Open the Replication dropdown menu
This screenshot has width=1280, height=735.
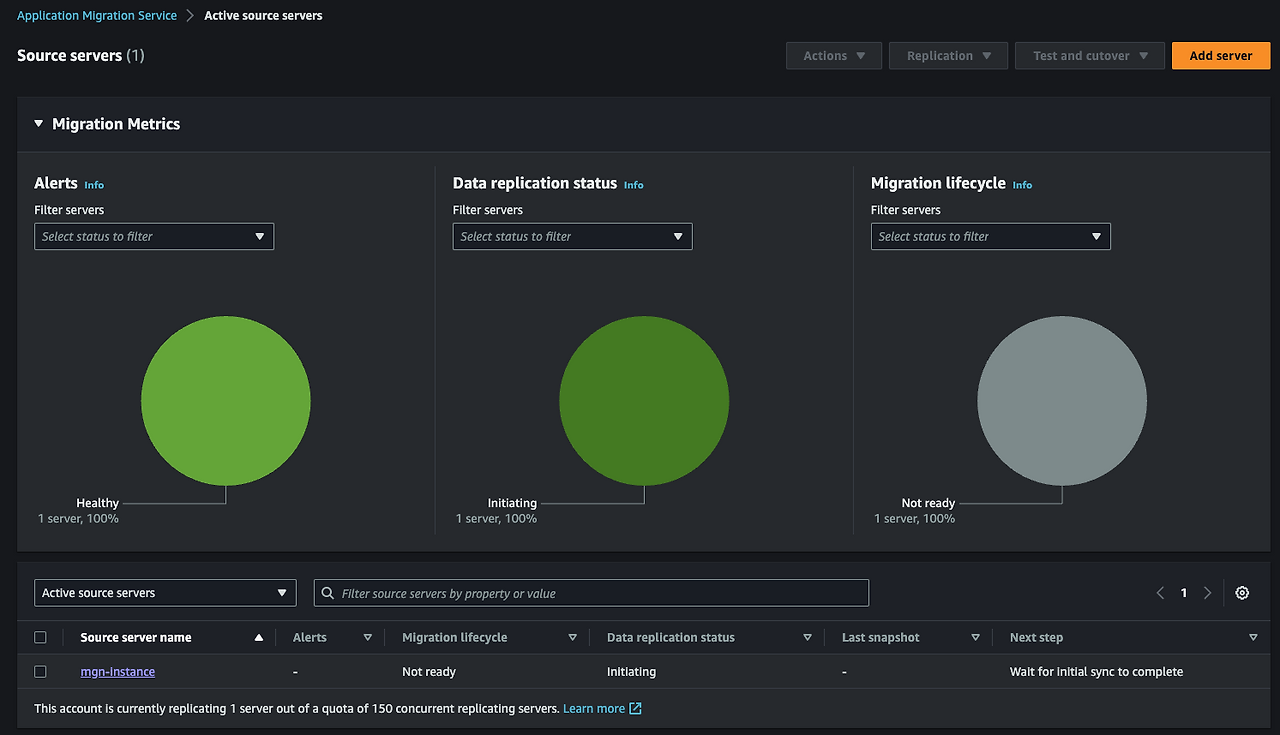coord(949,56)
